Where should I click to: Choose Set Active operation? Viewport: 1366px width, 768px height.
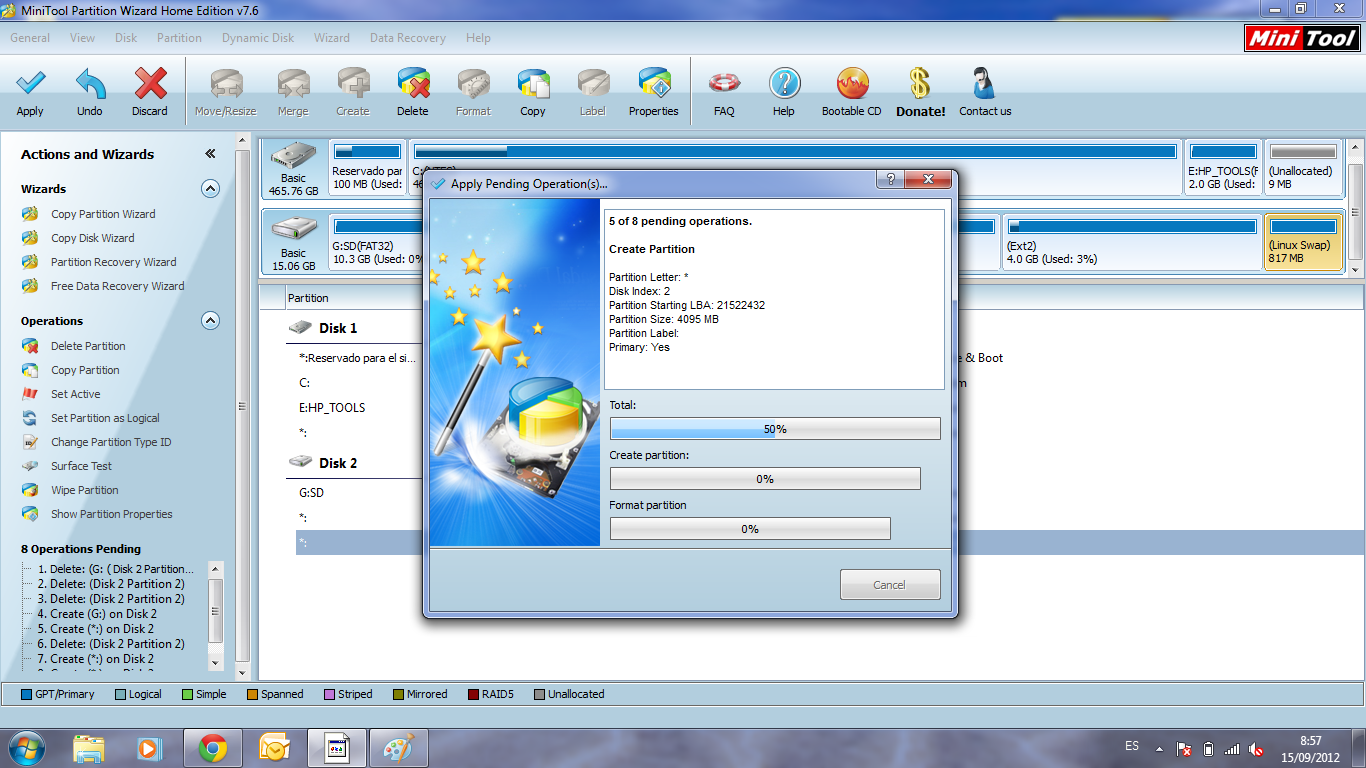point(75,394)
